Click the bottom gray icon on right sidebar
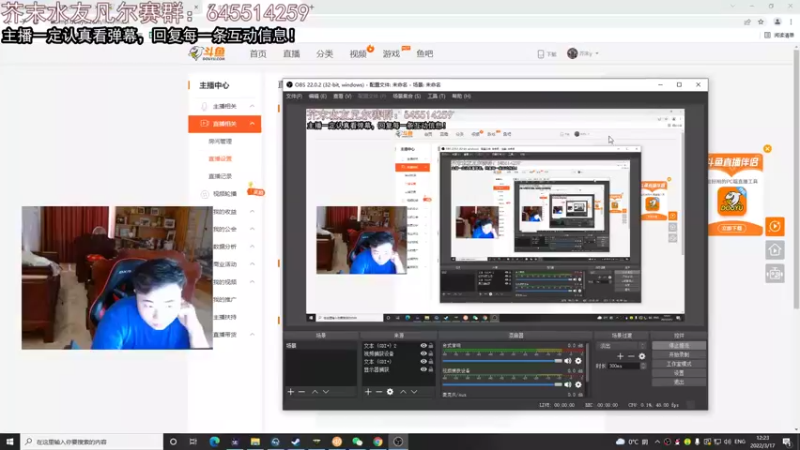 (x=774, y=274)
